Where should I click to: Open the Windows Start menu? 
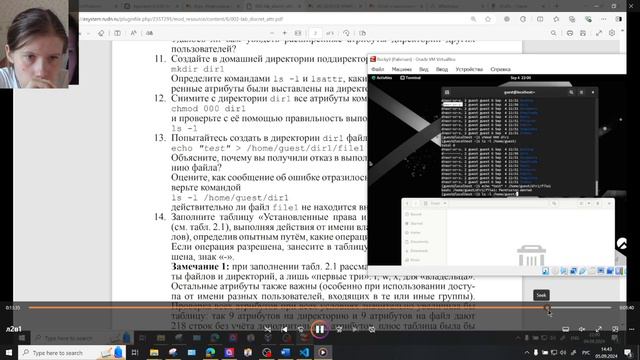coord(9,352)
